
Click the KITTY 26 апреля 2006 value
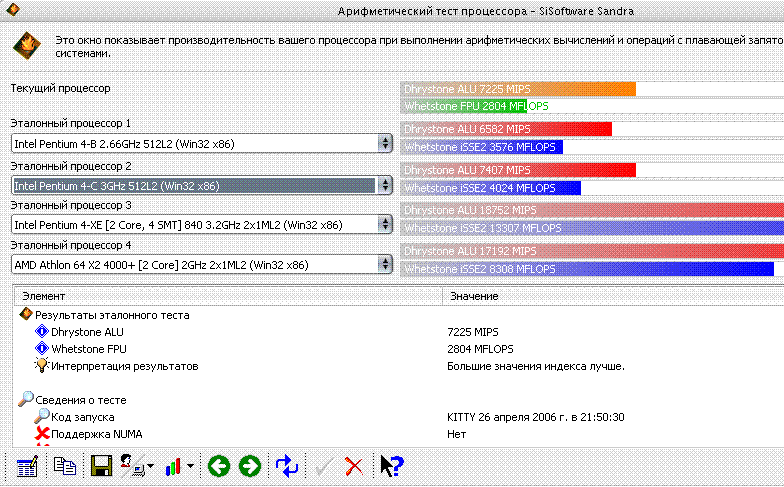(536, 417)
